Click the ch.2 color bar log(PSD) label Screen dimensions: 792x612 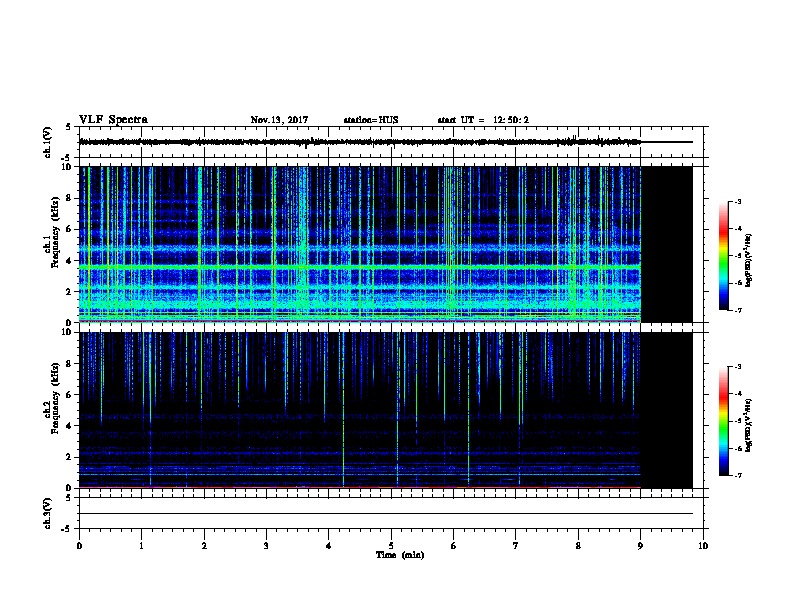tap(748, 425)
